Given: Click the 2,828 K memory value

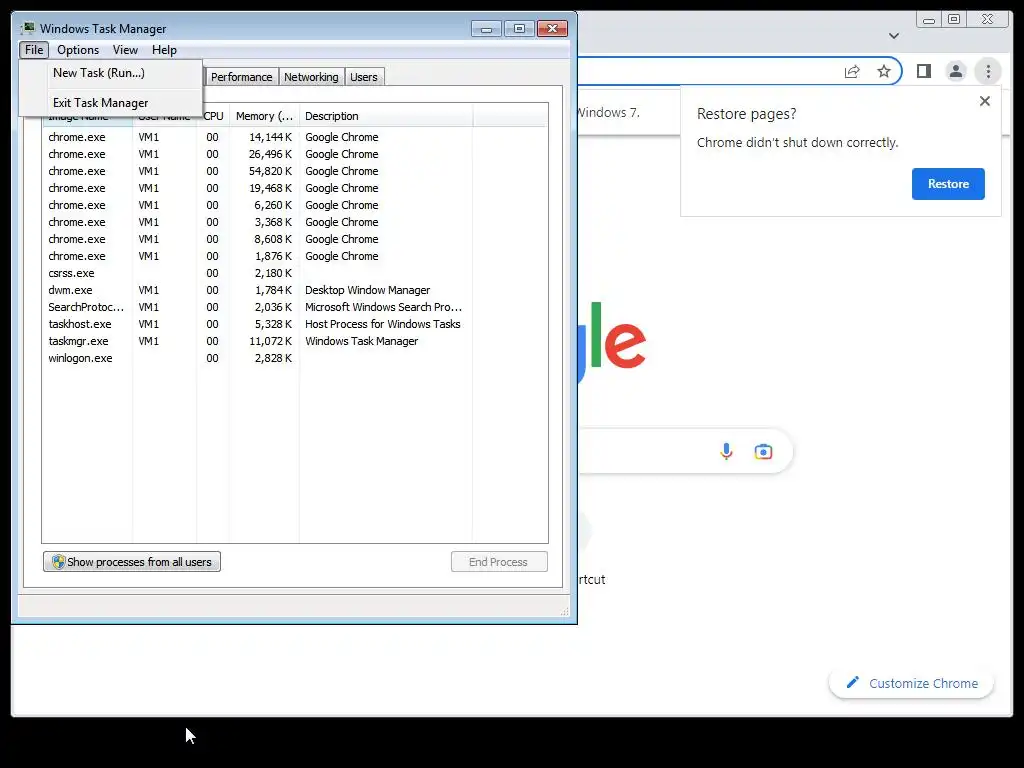Looking at the screenshot, I should (273, 358).
